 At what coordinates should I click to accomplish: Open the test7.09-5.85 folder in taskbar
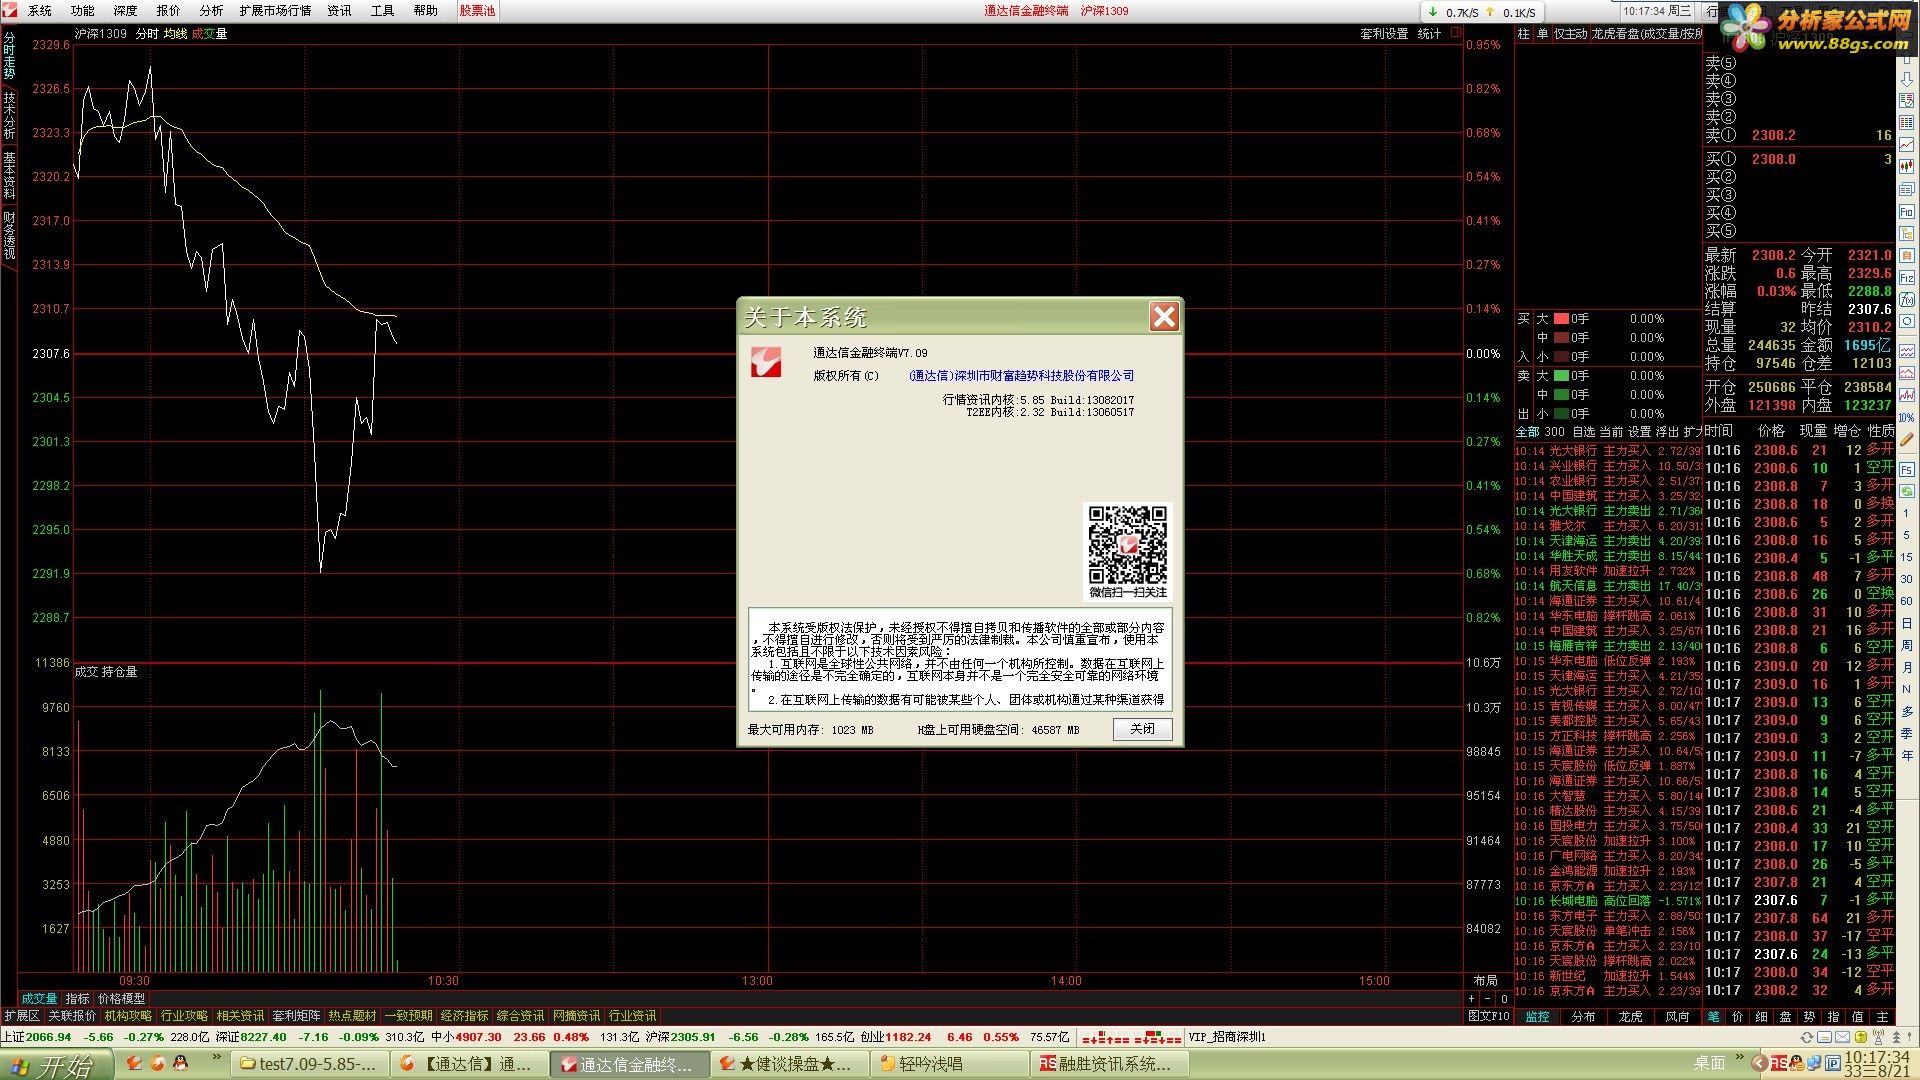311,1064
